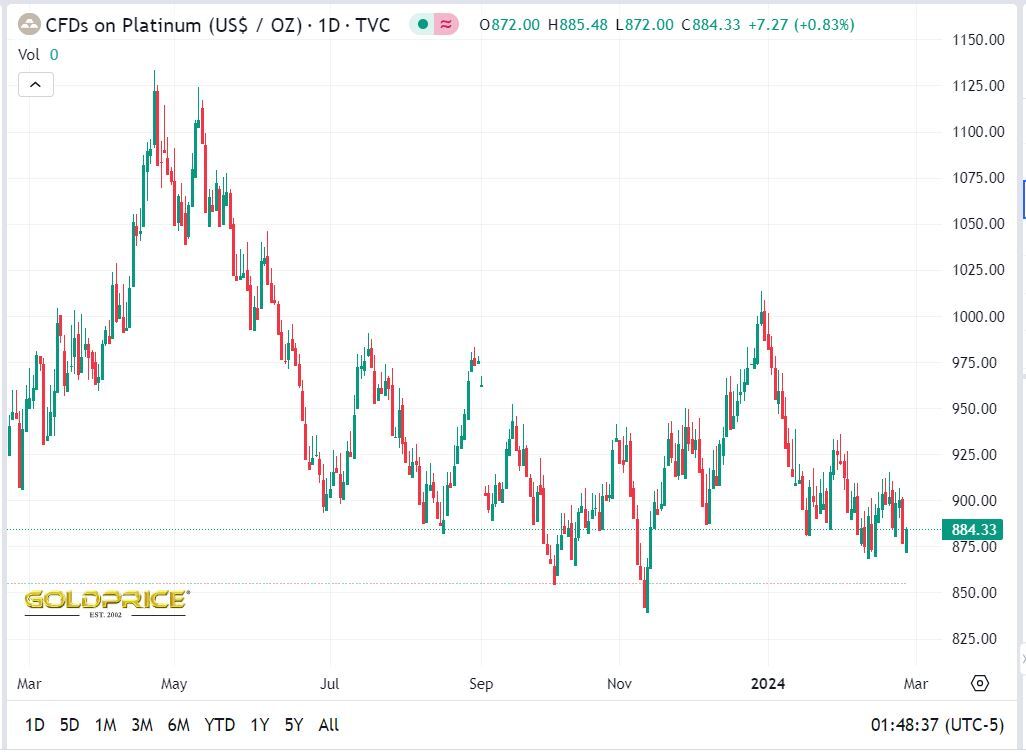
Task: Open timezone menu showing UTC-5 clock
Action: point(937,725)
